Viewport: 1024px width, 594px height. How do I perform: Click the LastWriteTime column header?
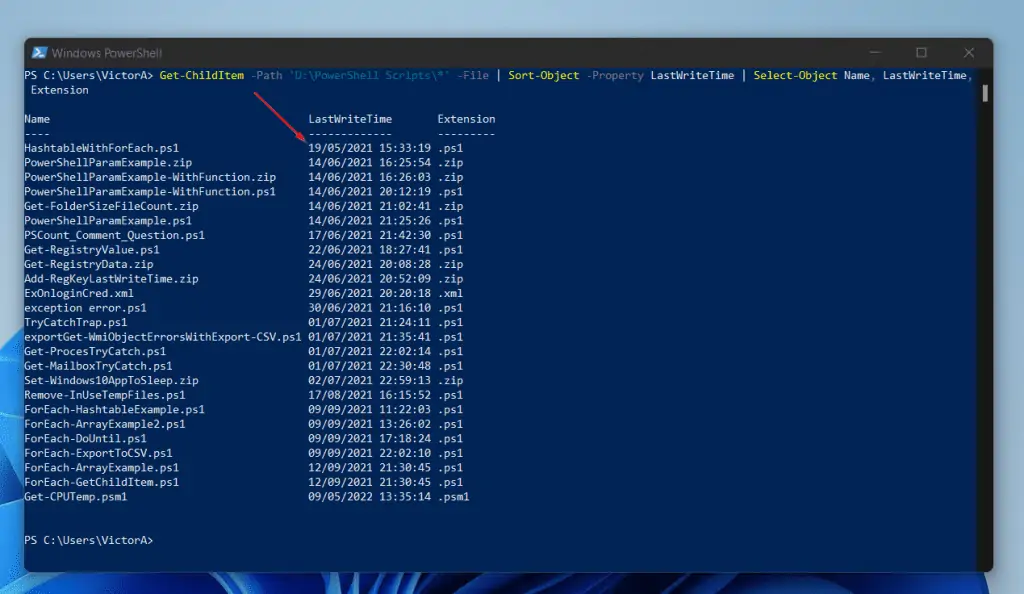click(350, 119)
